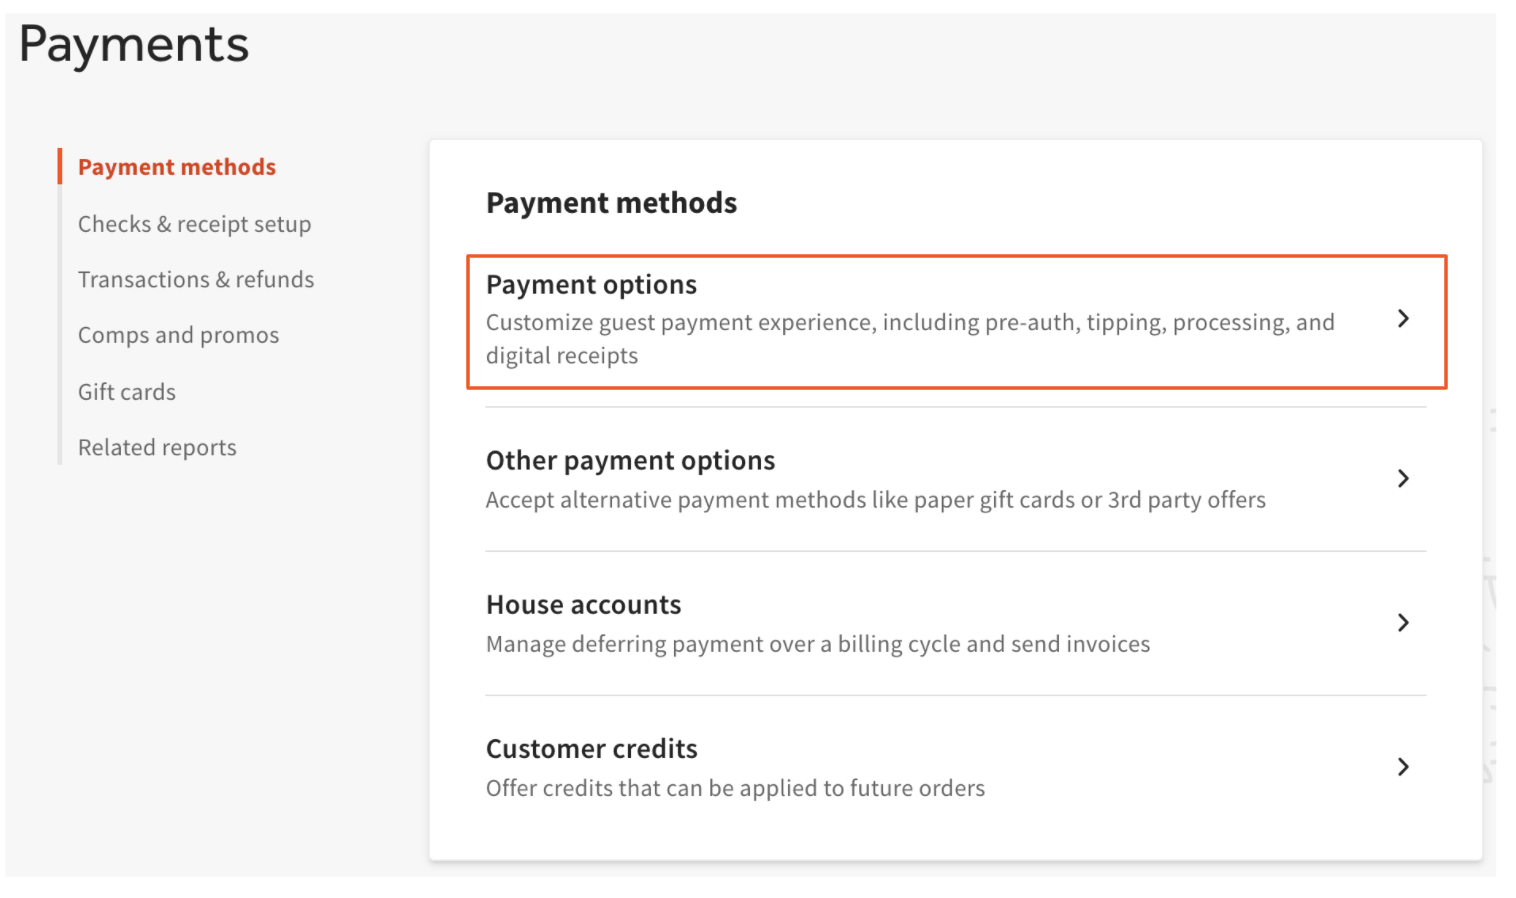1516x898 pixels.
Task: Go to Transactions & refunds section
Action: coord(196,279)
